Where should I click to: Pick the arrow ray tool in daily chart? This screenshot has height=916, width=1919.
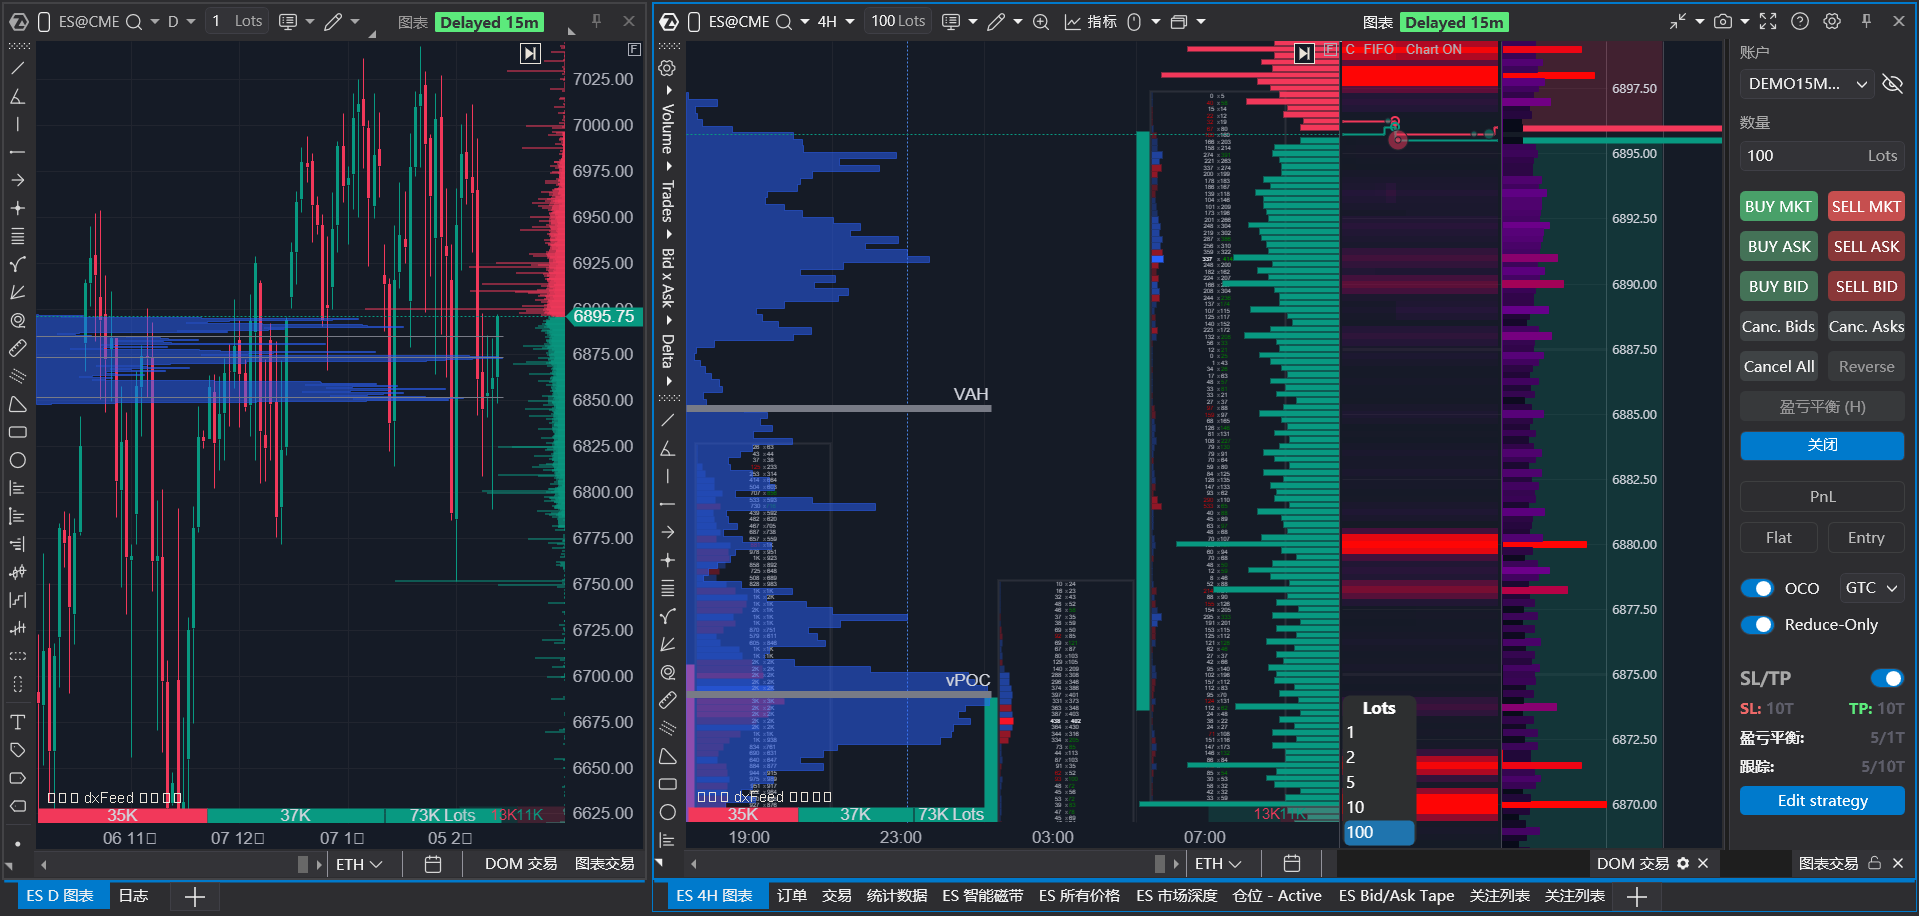pos(17,180)
